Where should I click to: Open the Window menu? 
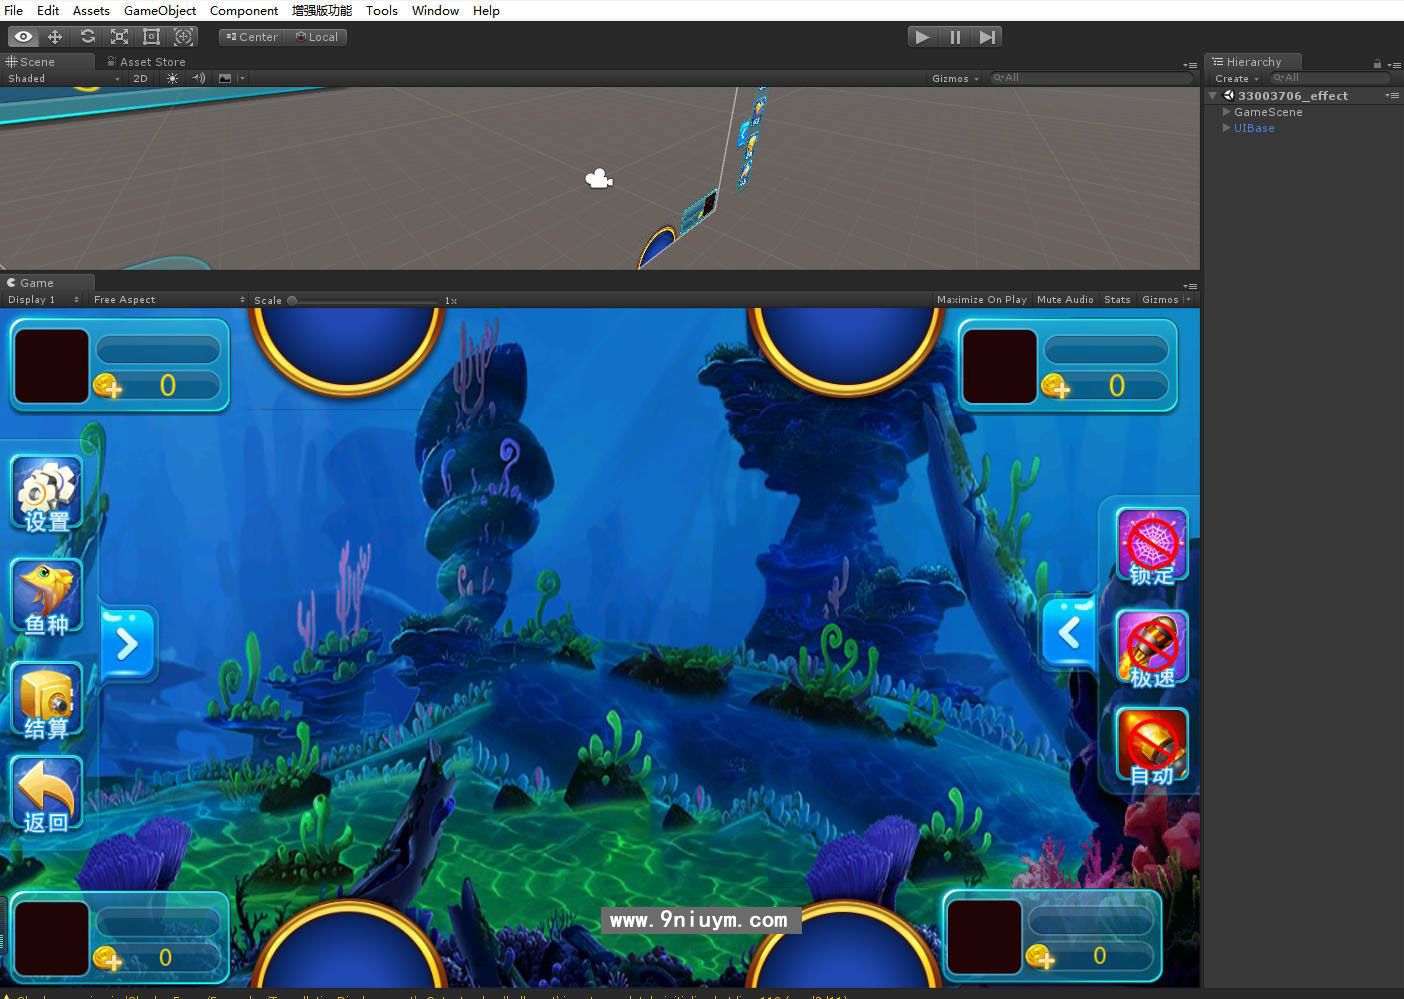436,10
